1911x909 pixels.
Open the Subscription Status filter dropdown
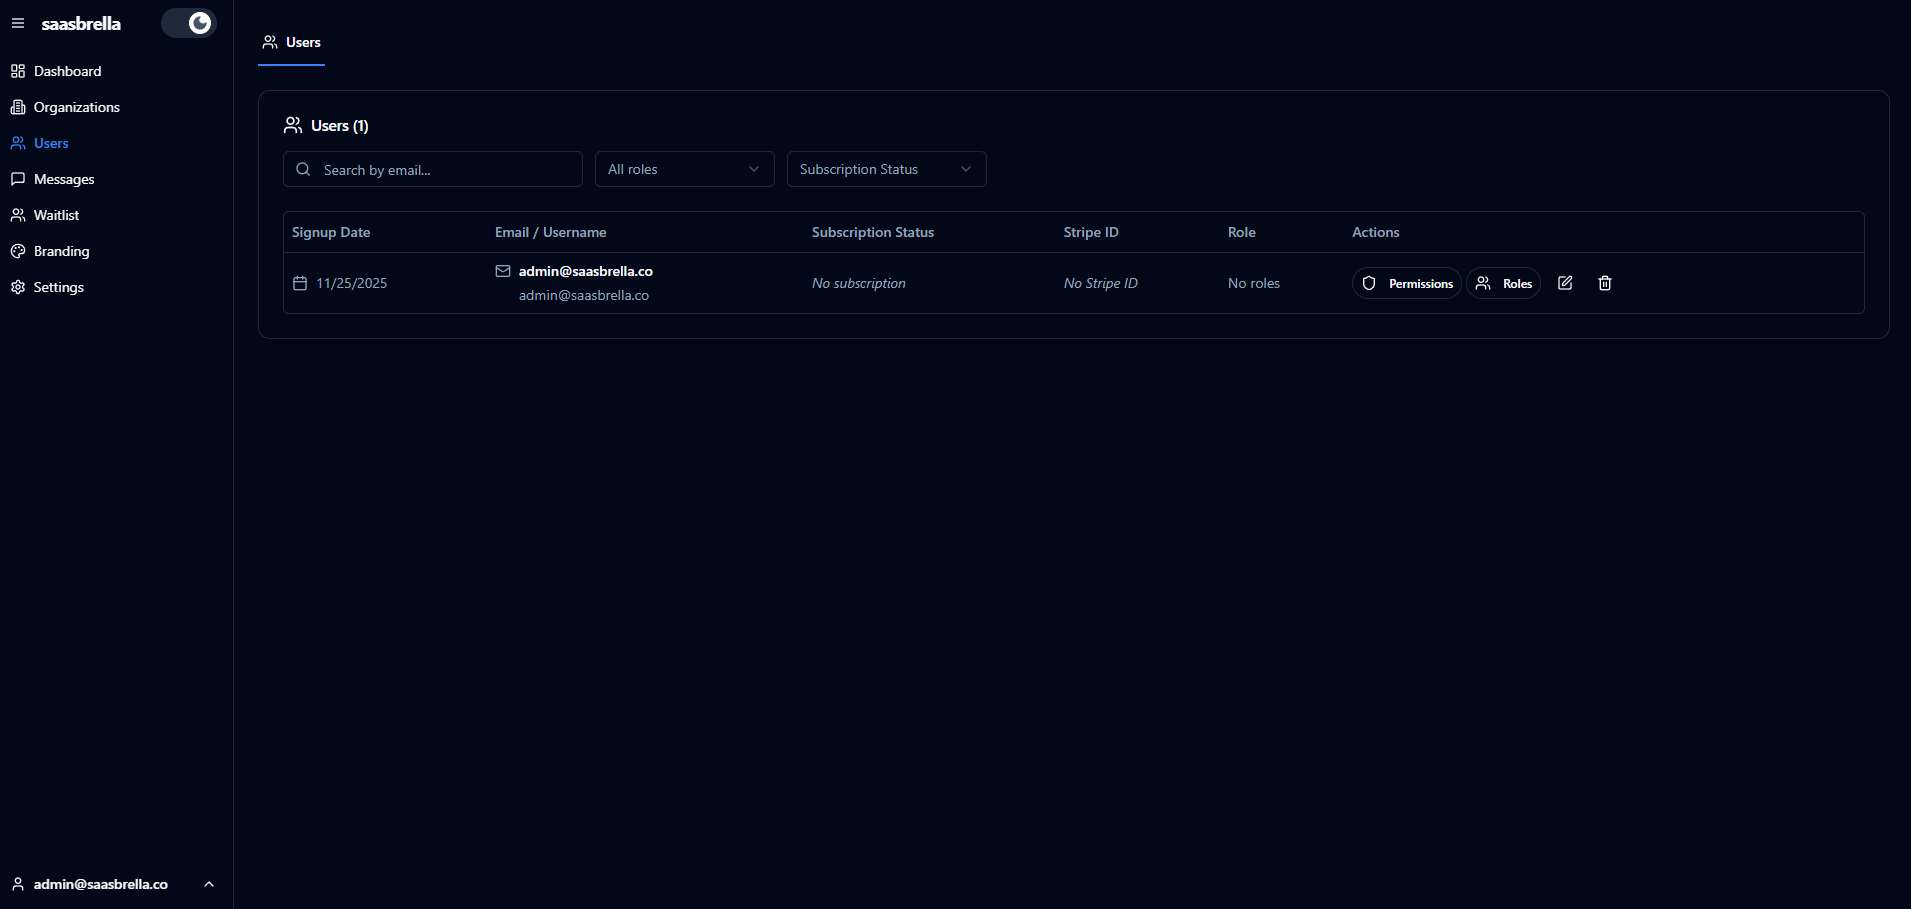[886, 169]
